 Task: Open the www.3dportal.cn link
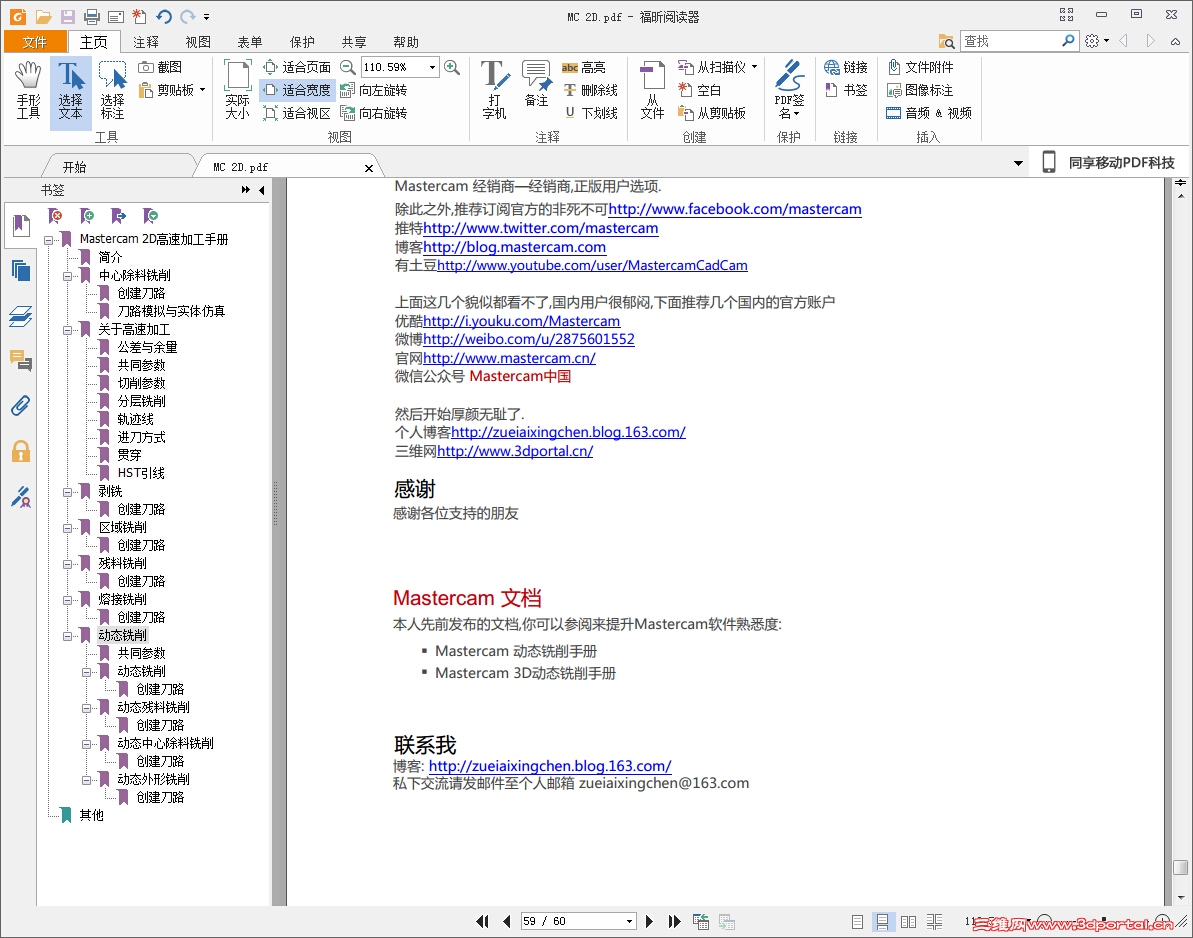click(515, 451)
